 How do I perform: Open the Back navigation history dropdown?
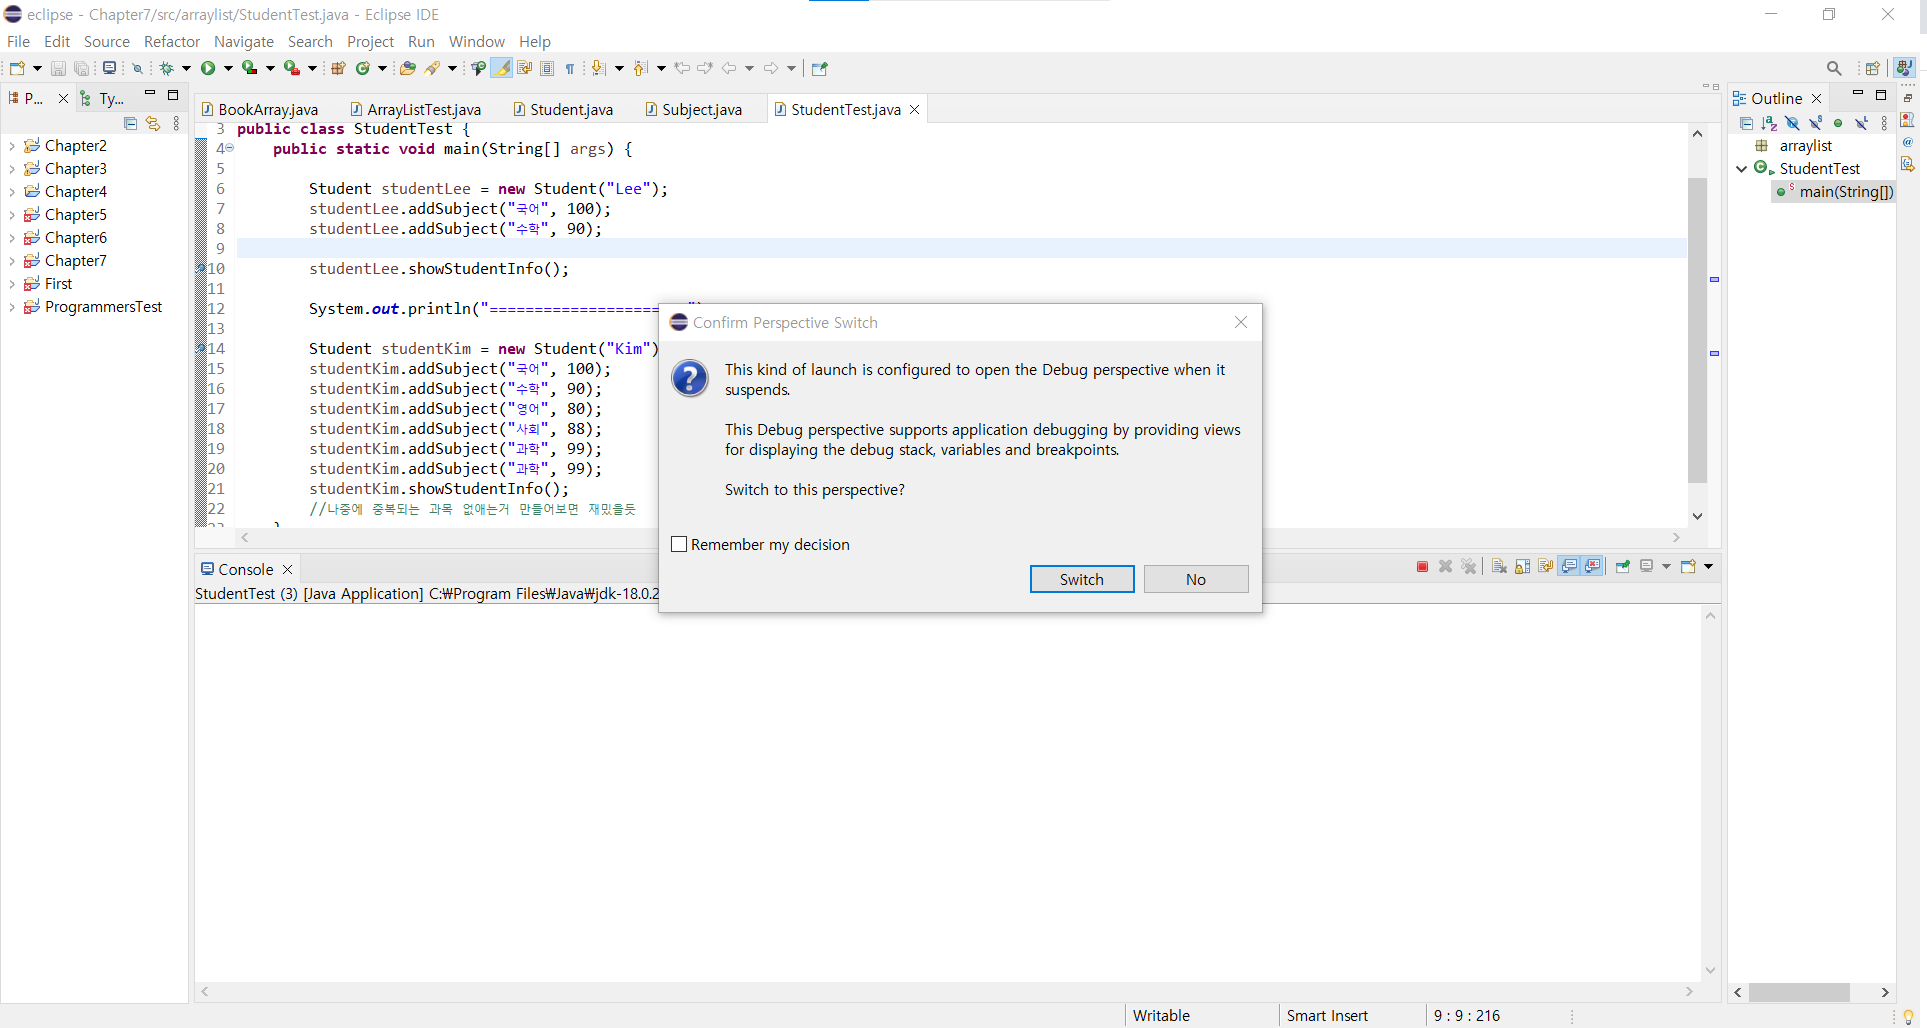point(749,68)
